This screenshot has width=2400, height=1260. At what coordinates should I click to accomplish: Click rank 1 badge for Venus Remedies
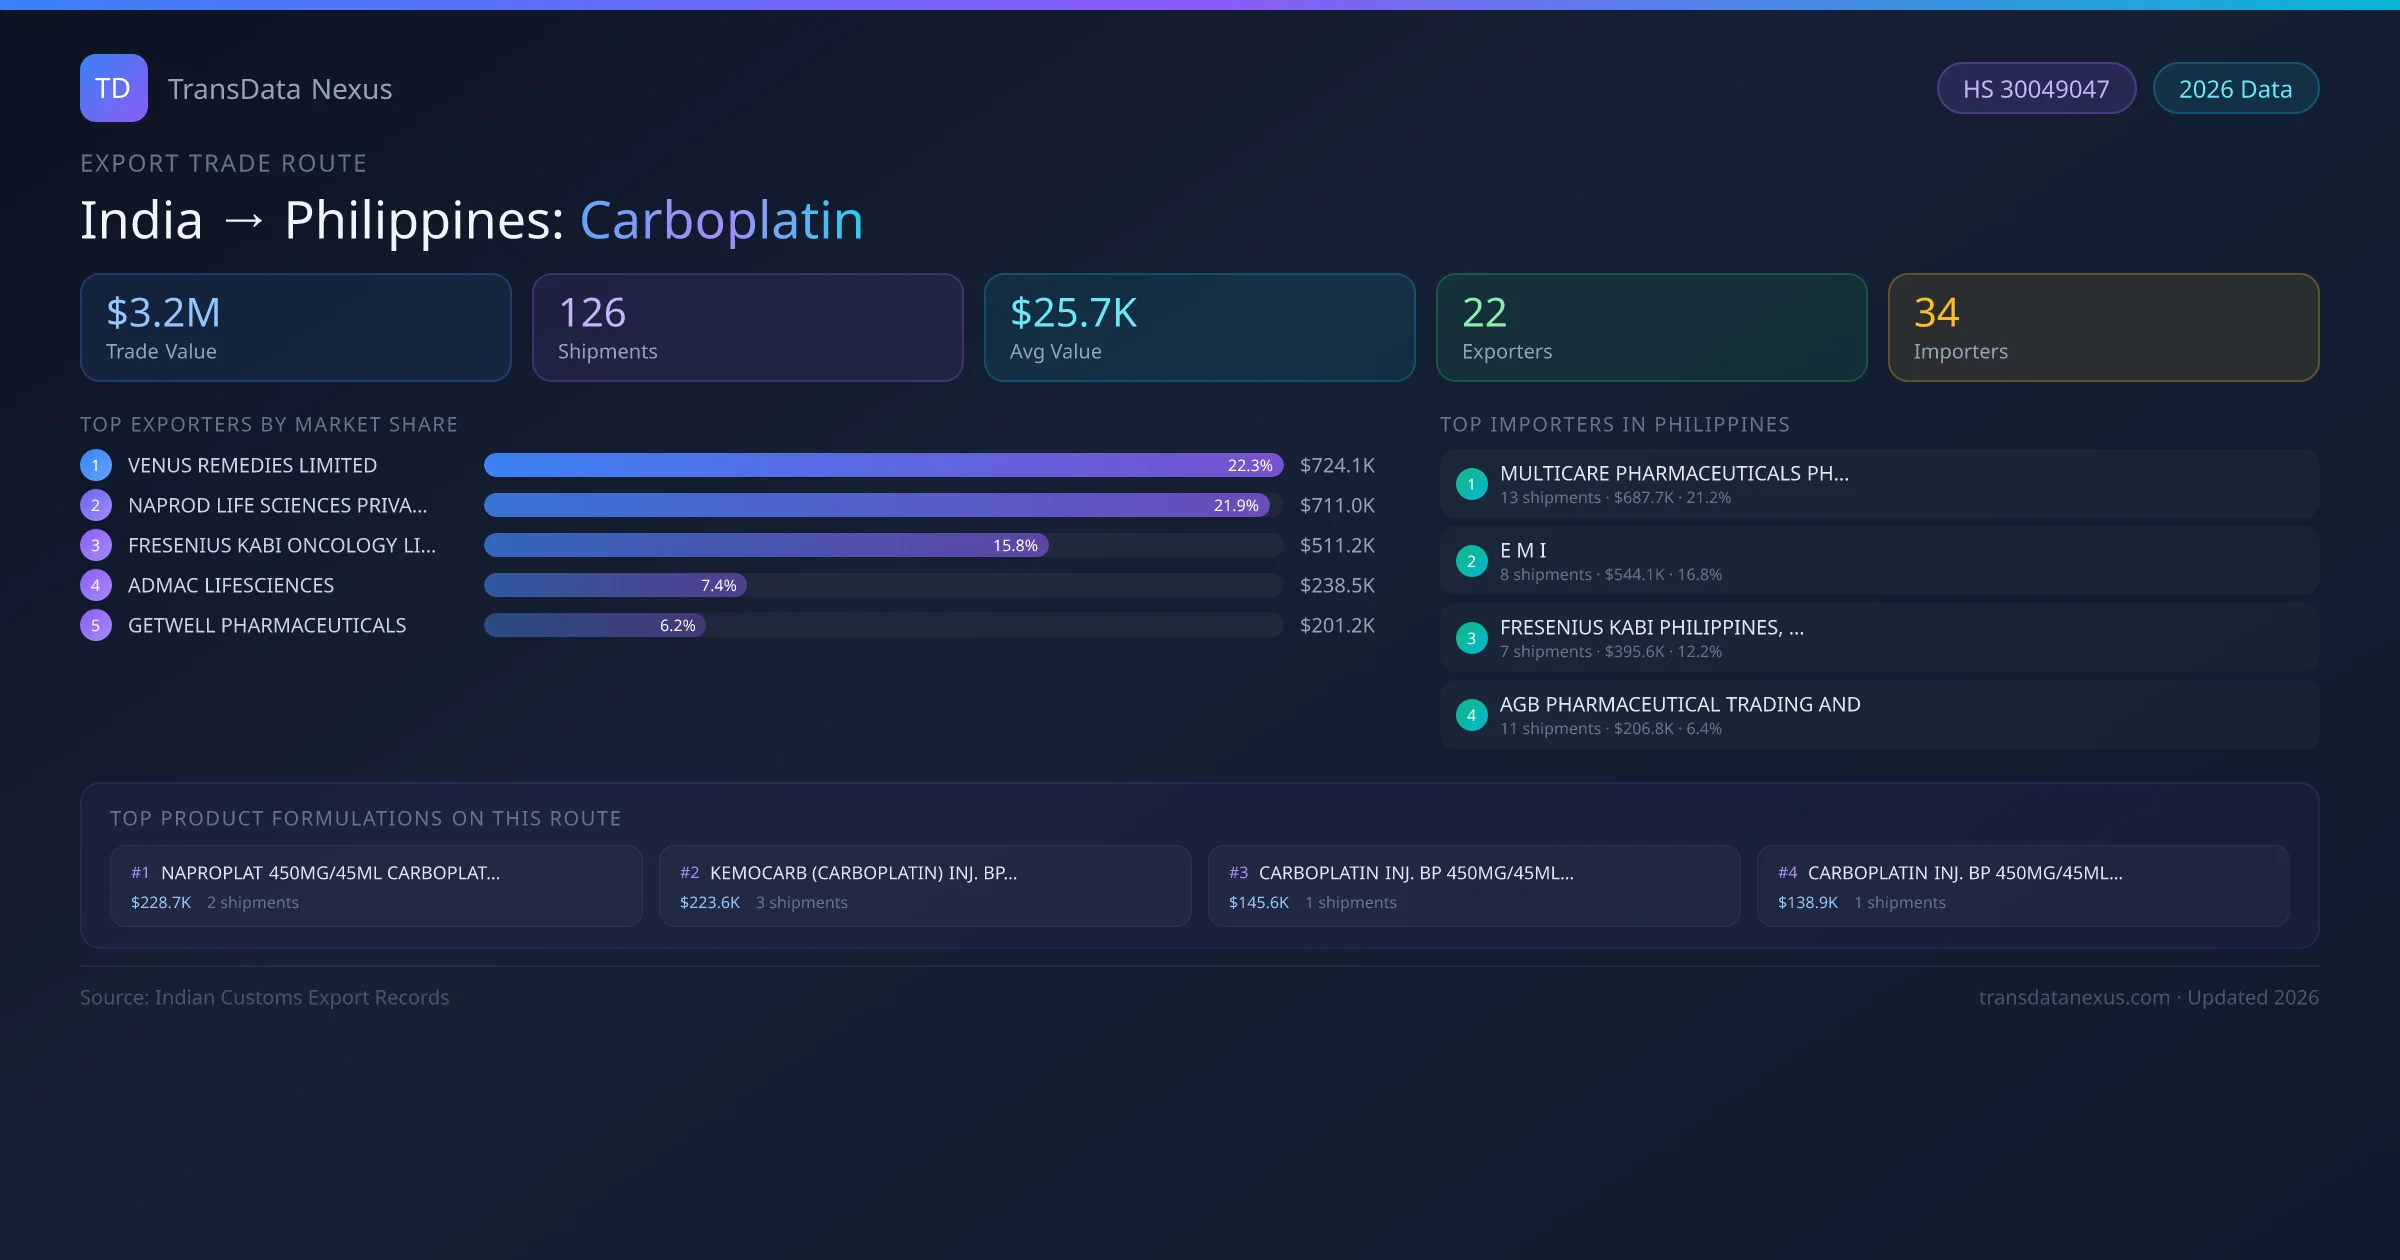(x=95, y=465)
